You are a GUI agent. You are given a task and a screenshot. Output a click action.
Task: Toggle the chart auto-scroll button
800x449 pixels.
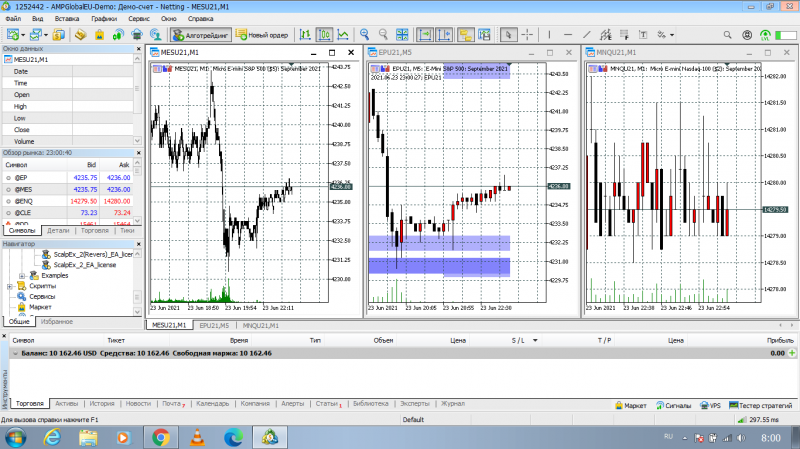point(425,35)
